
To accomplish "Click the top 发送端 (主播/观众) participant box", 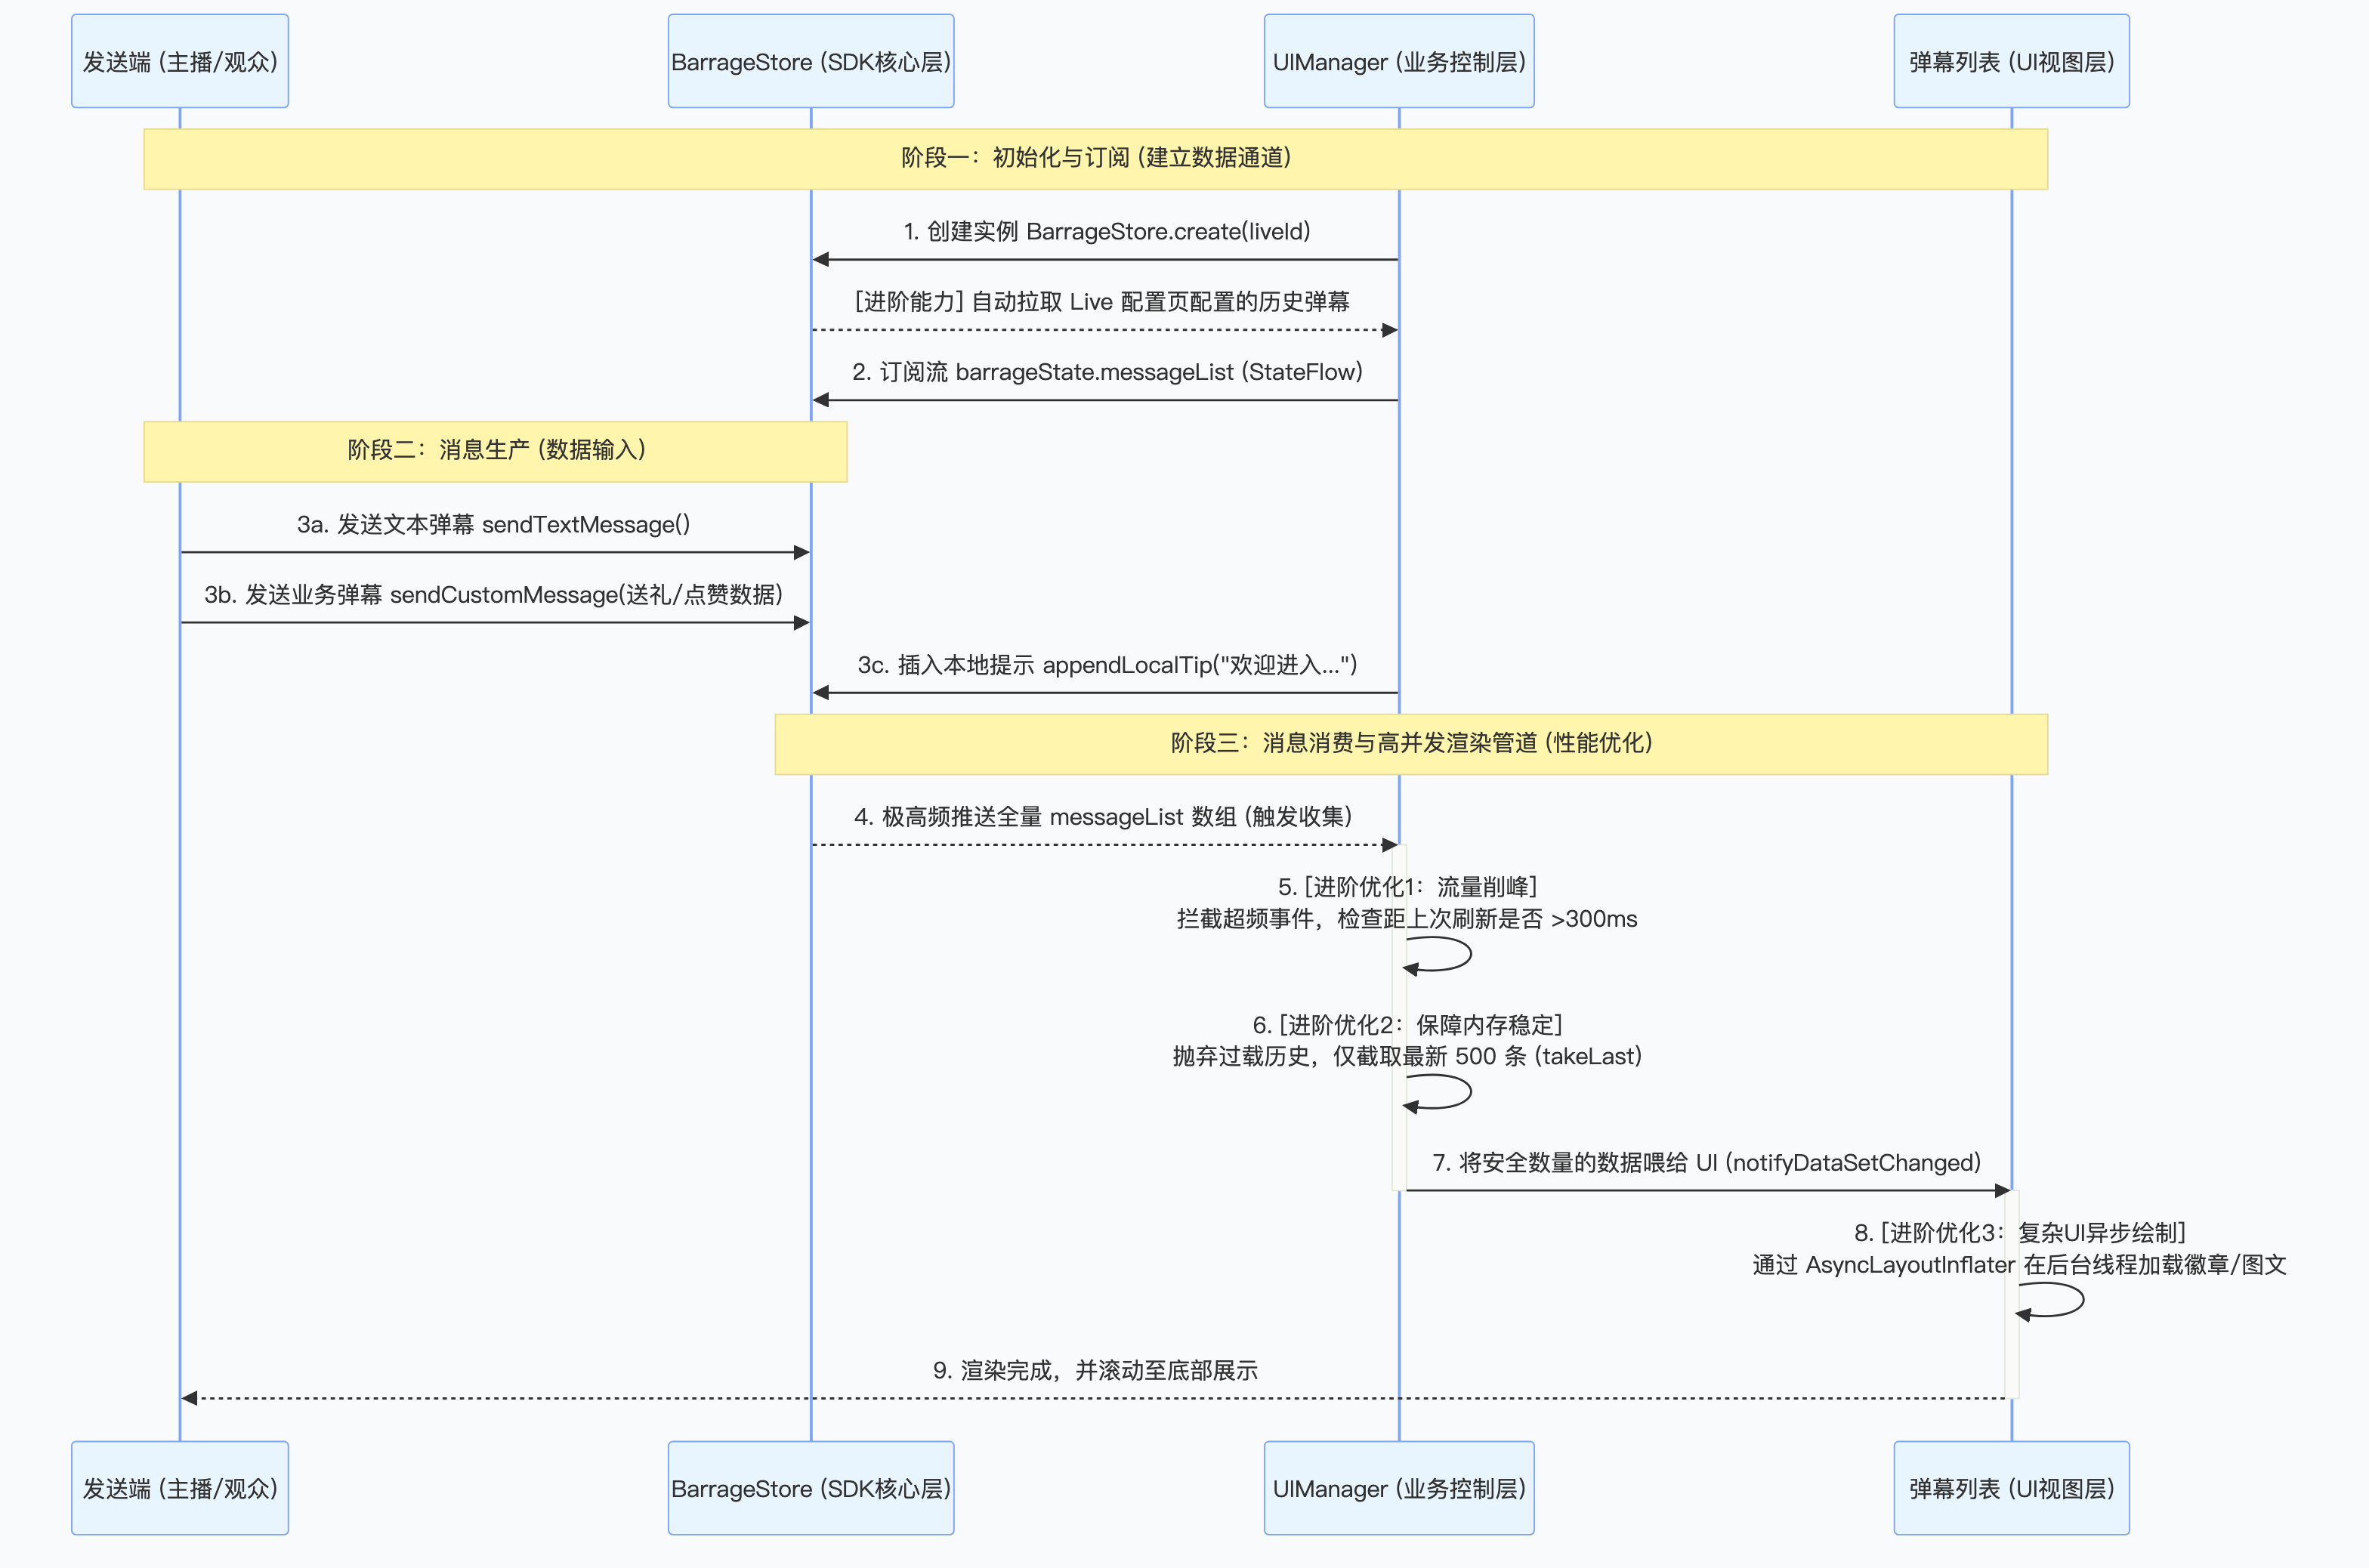I will click(180, 61).
